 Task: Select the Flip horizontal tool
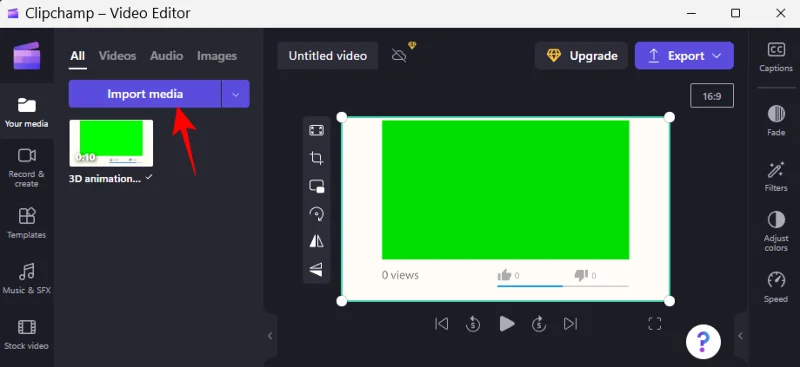316,241
